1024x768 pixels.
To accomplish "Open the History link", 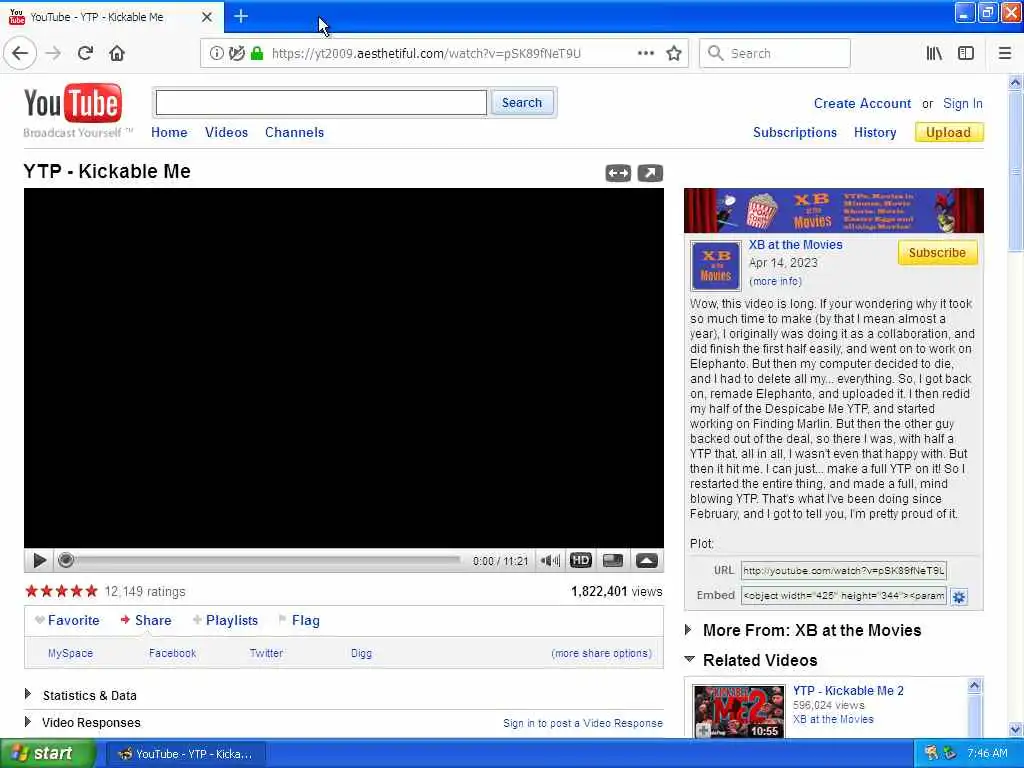I will point(875,133).
